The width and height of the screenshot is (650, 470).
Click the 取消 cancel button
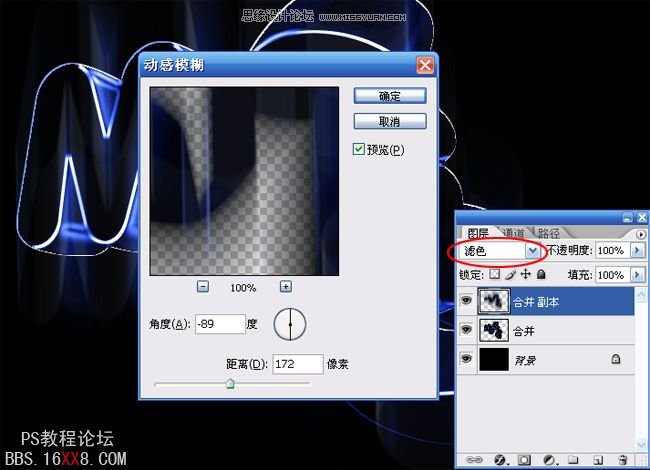[x=390, y=120]
